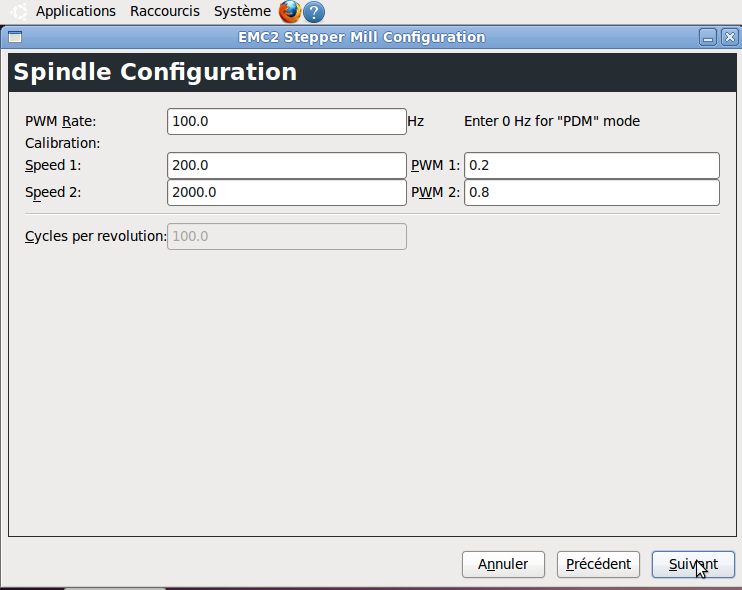Click into the Speed 1 field
742x590 pixels.
(287, 166)
